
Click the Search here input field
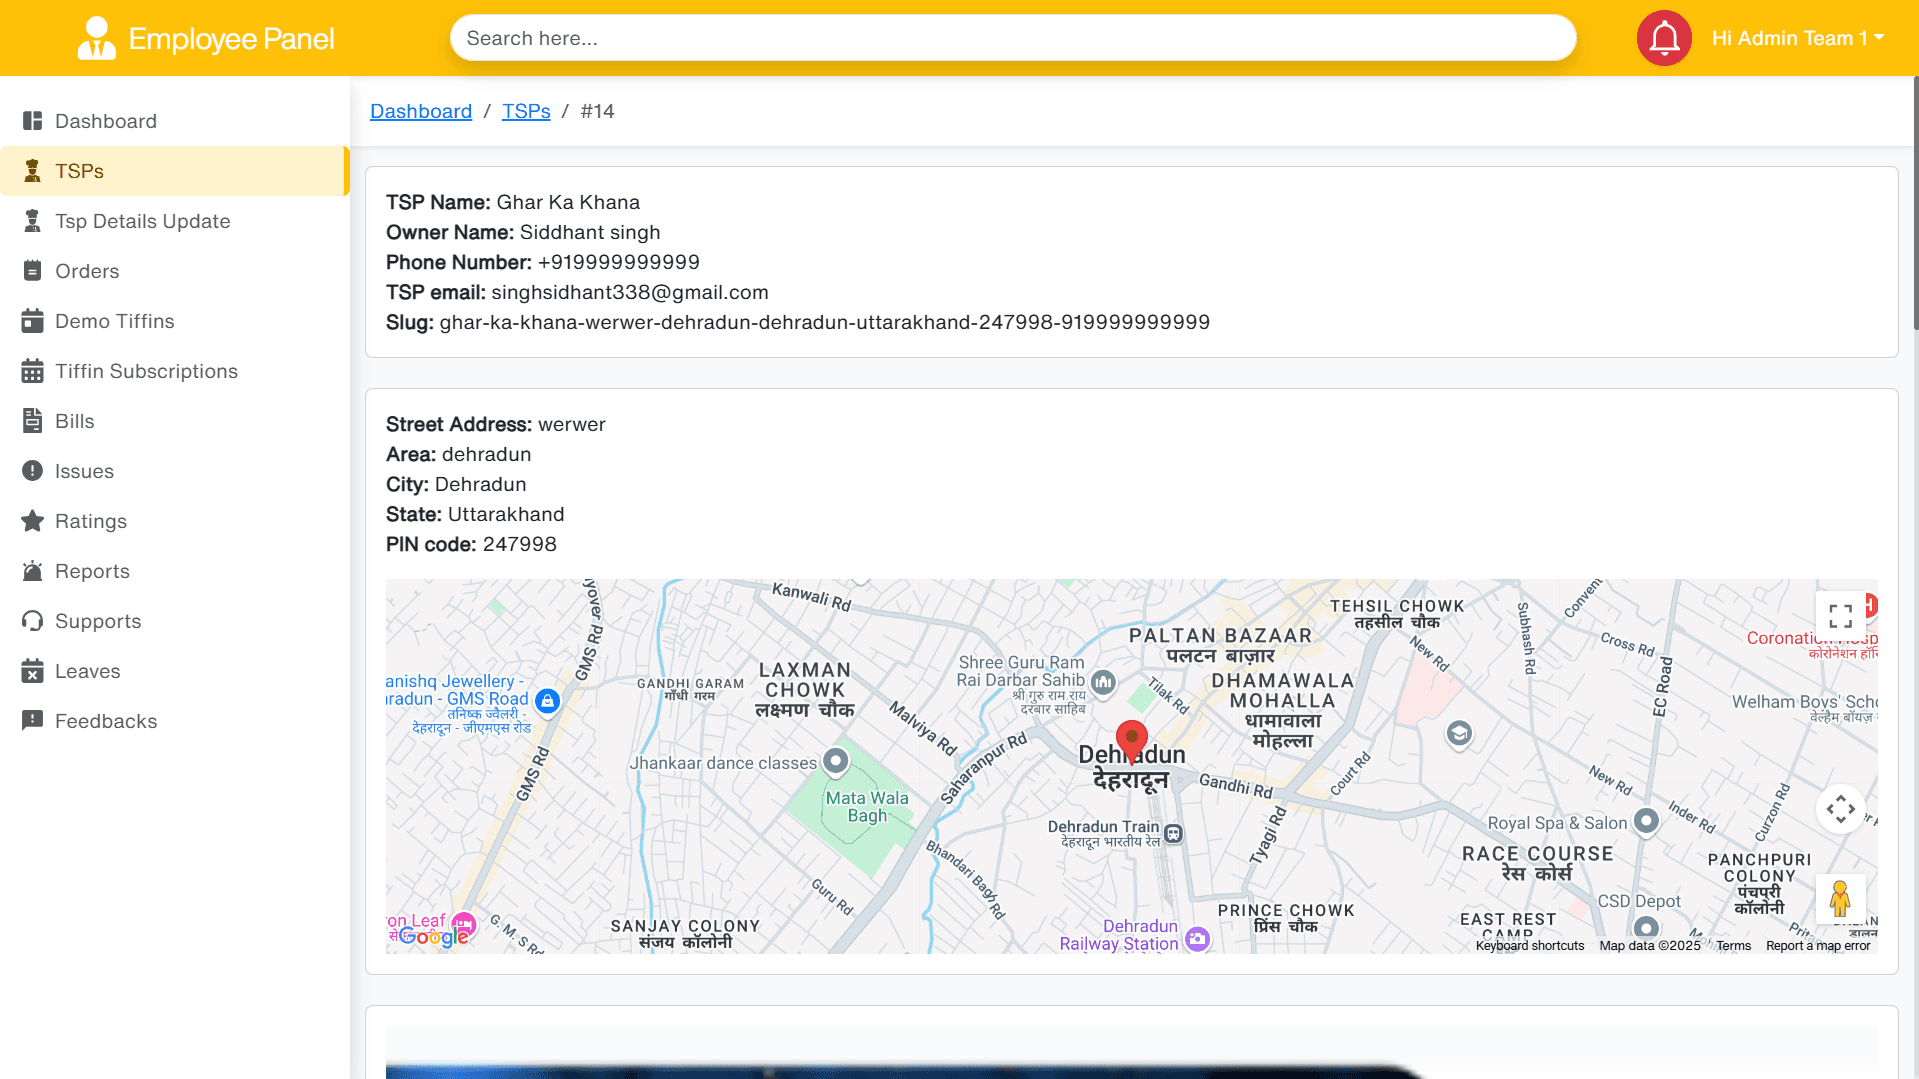1012,38
